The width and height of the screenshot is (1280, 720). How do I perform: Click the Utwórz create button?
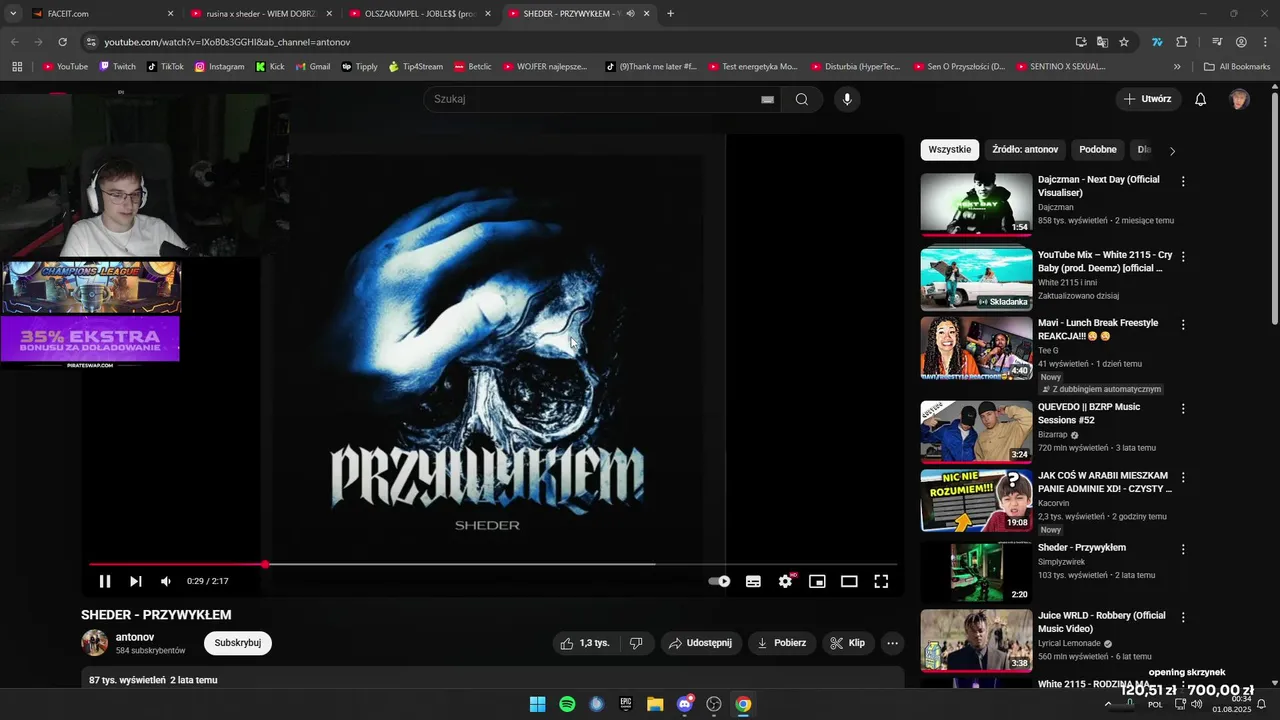point(1149,99)
